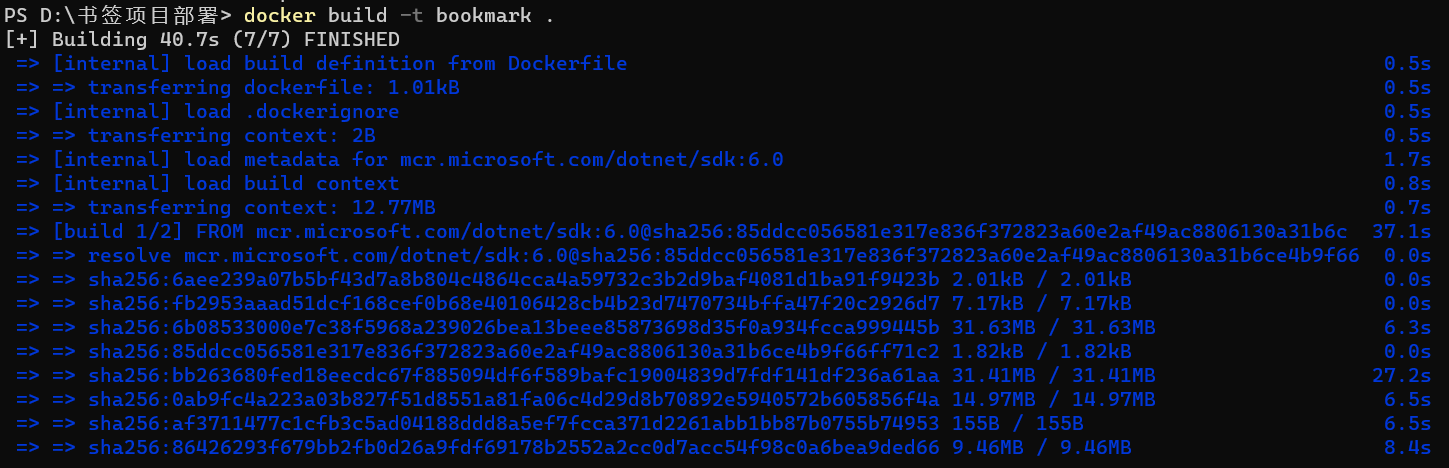Click the "Building 40.7s (7/7) FINISHED" status line
The width and height of the screenshot is (1449, 468).
[225, 40]
